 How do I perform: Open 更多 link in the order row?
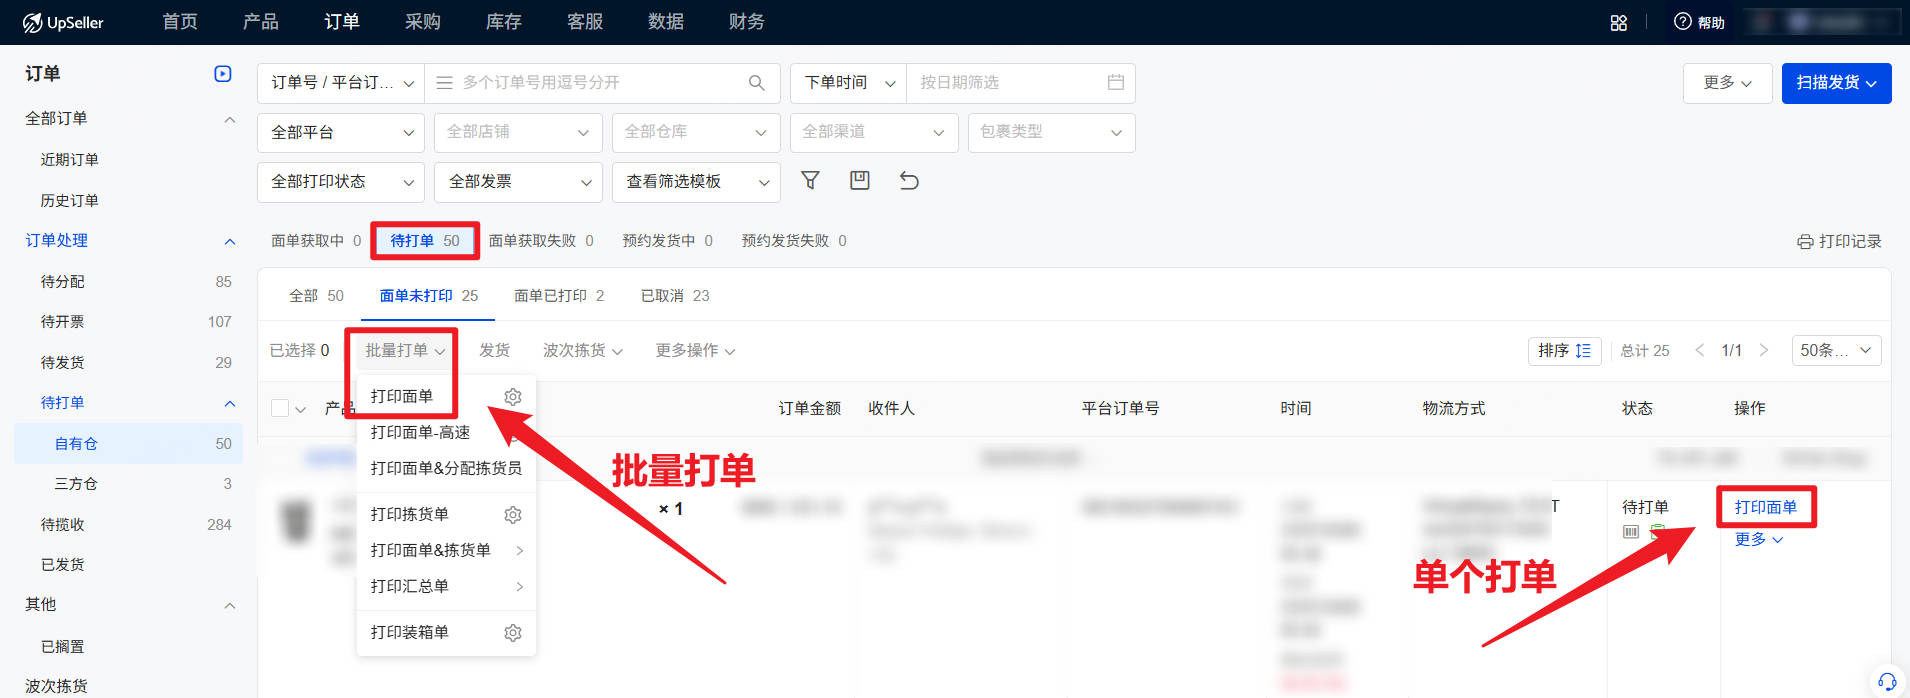tap(1759, 540)
